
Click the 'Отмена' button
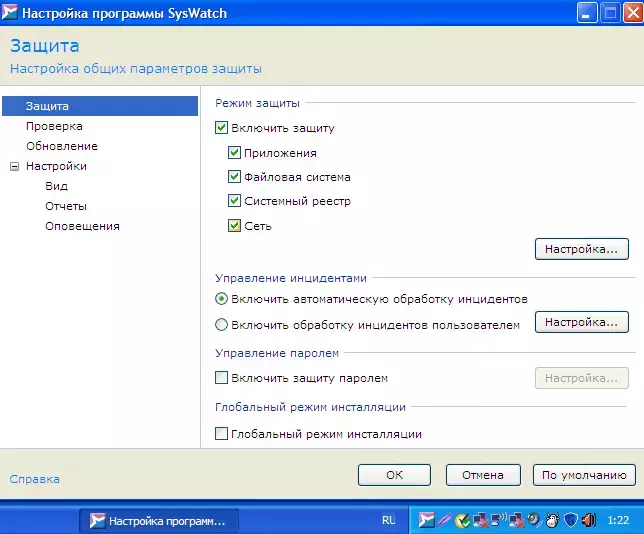pos(483,475)
